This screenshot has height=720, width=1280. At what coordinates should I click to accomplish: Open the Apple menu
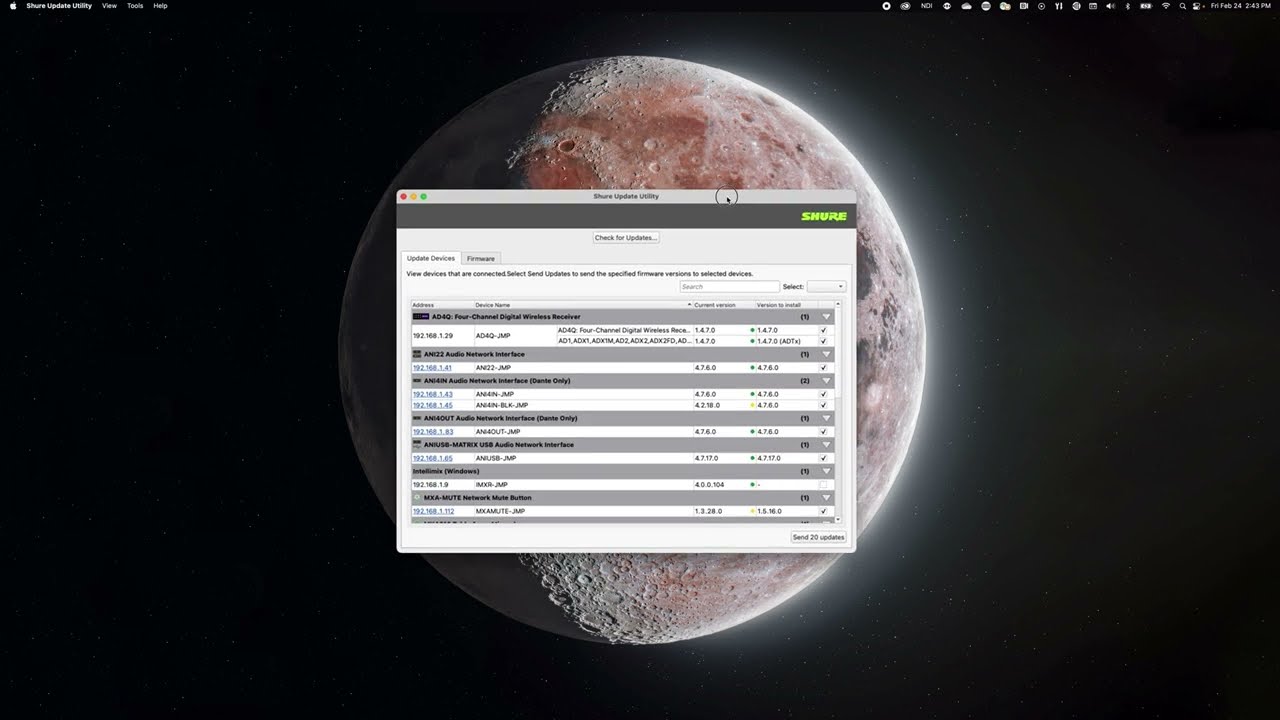(13, 6)
